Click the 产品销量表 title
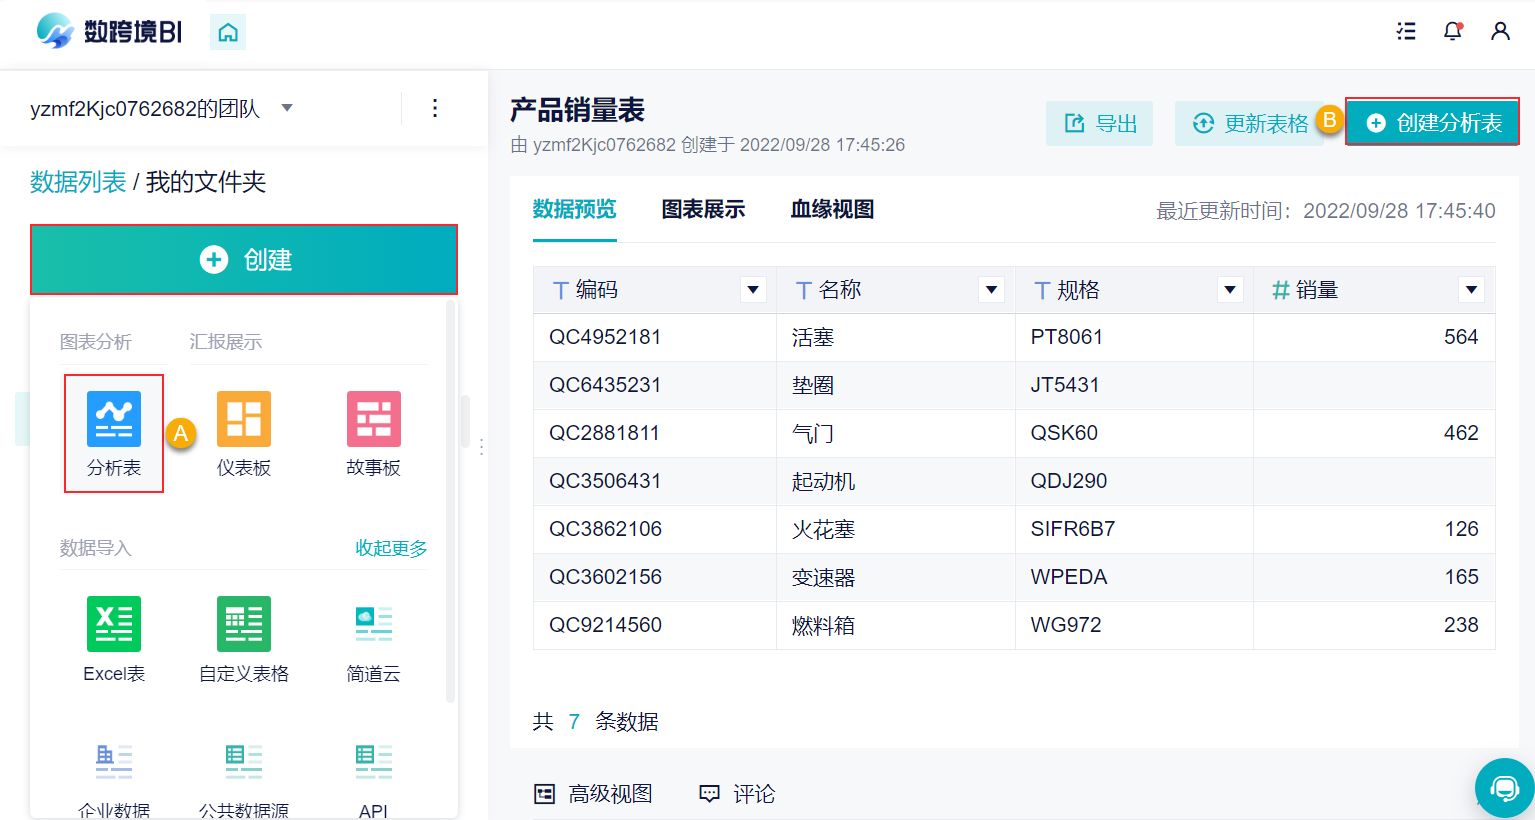1535x820 pixels. pos(577,110)
